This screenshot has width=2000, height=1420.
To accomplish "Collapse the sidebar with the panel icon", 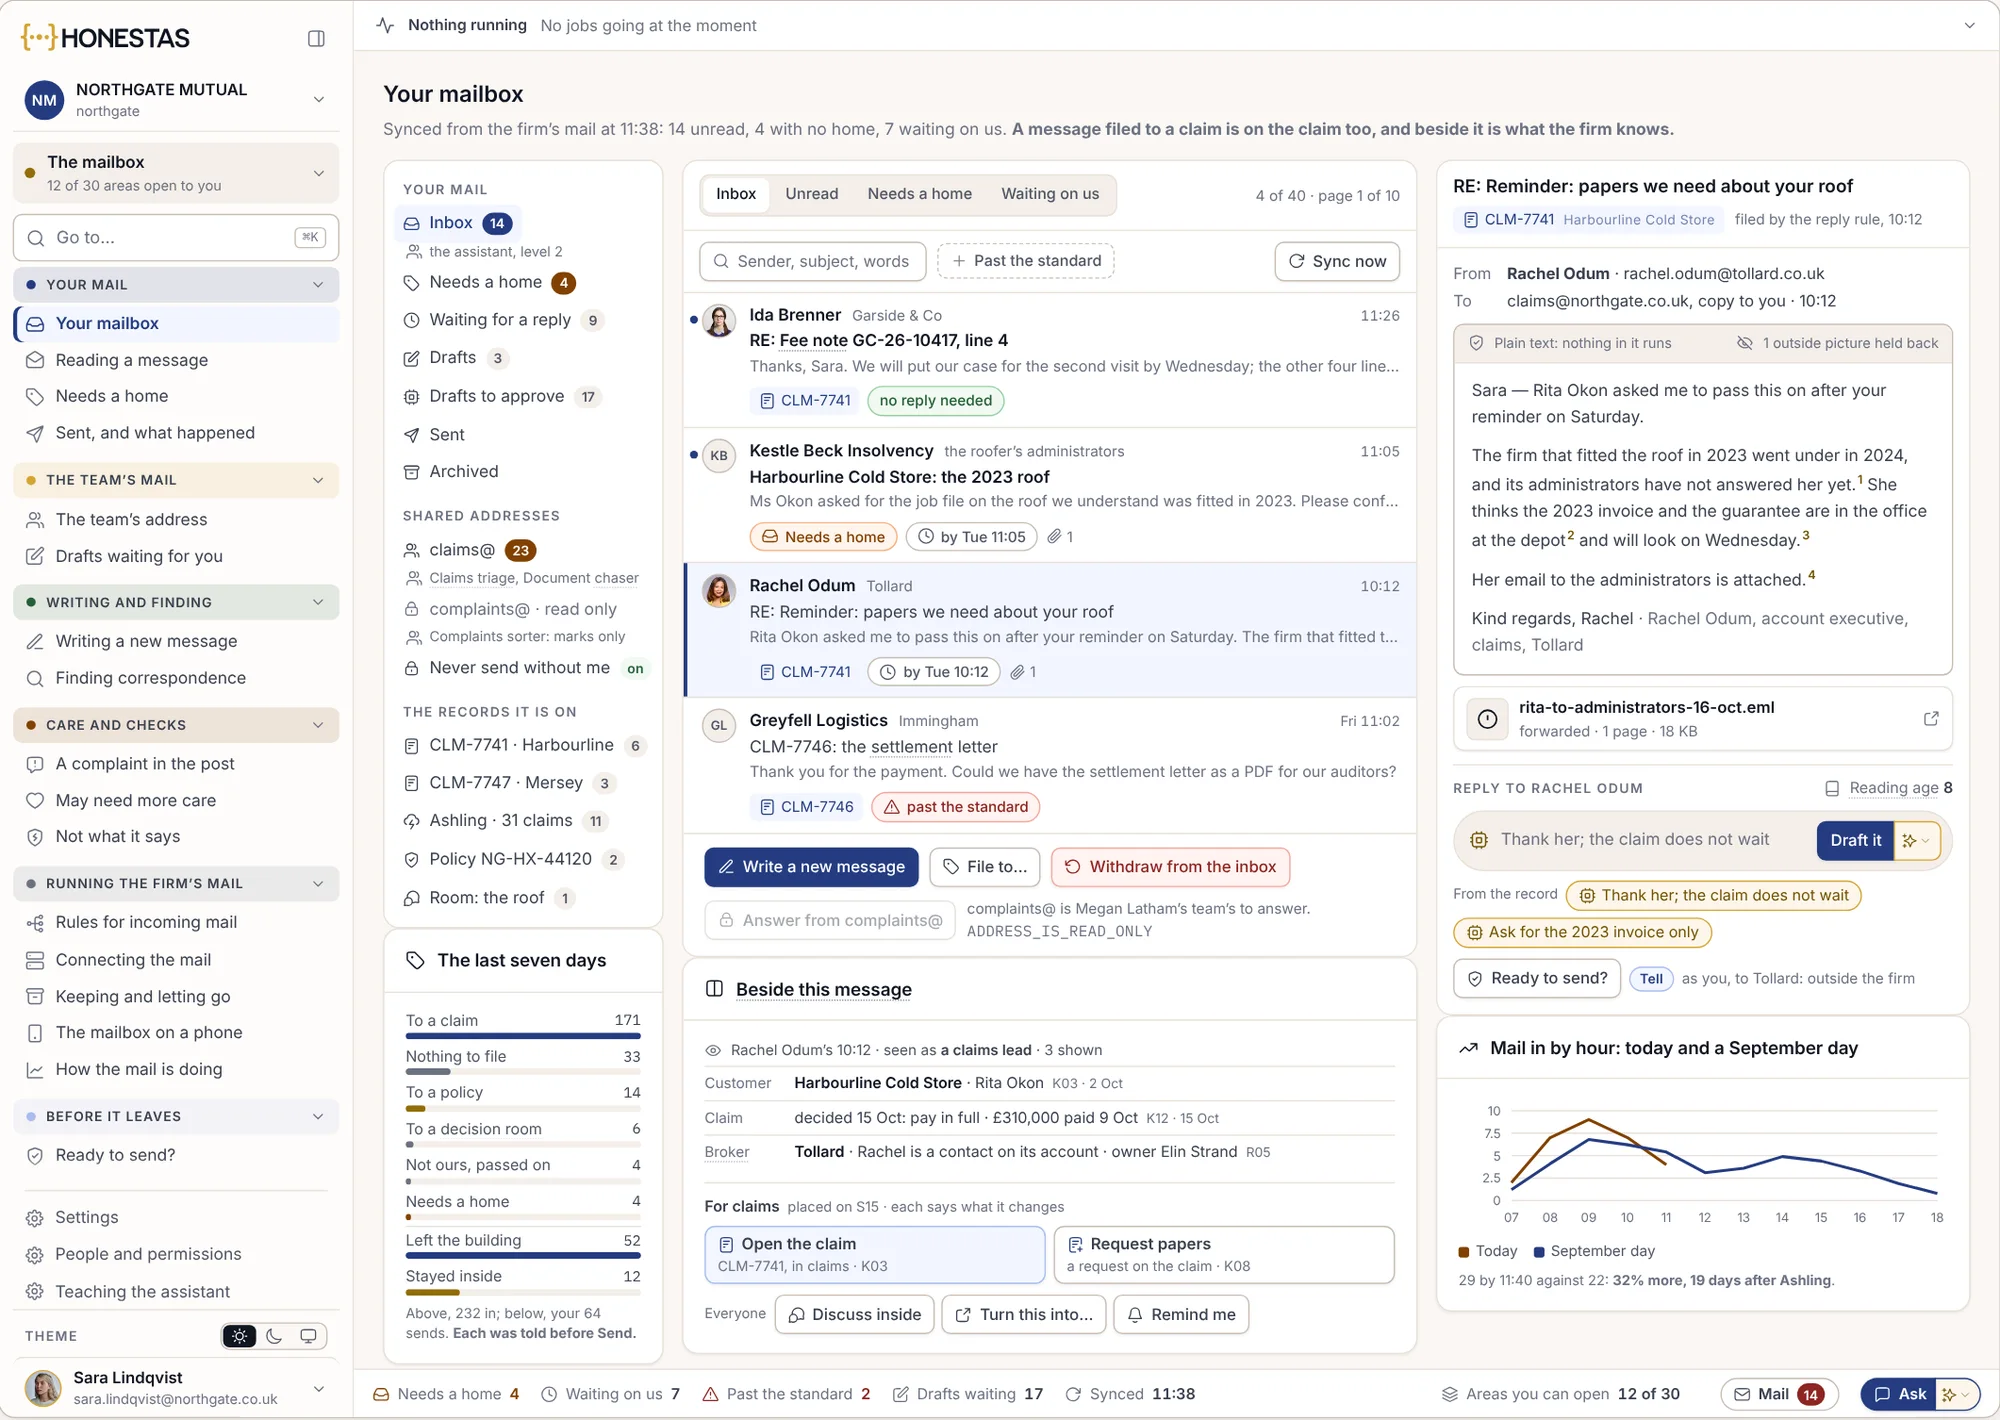I will pos(316,38).
